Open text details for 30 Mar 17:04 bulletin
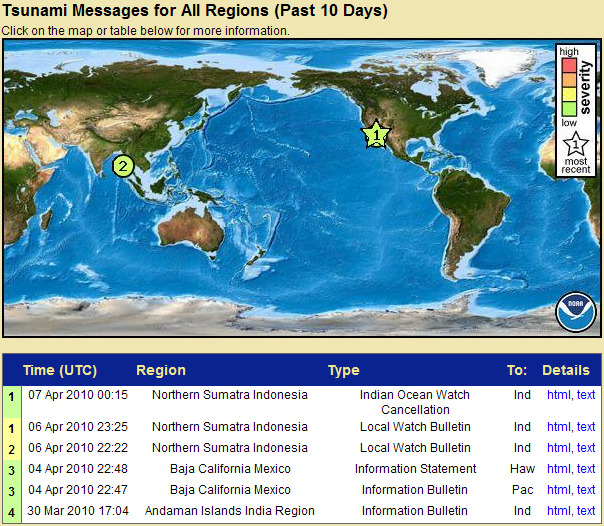The width and height of the screenshot is (604, 526). (586, 511)
